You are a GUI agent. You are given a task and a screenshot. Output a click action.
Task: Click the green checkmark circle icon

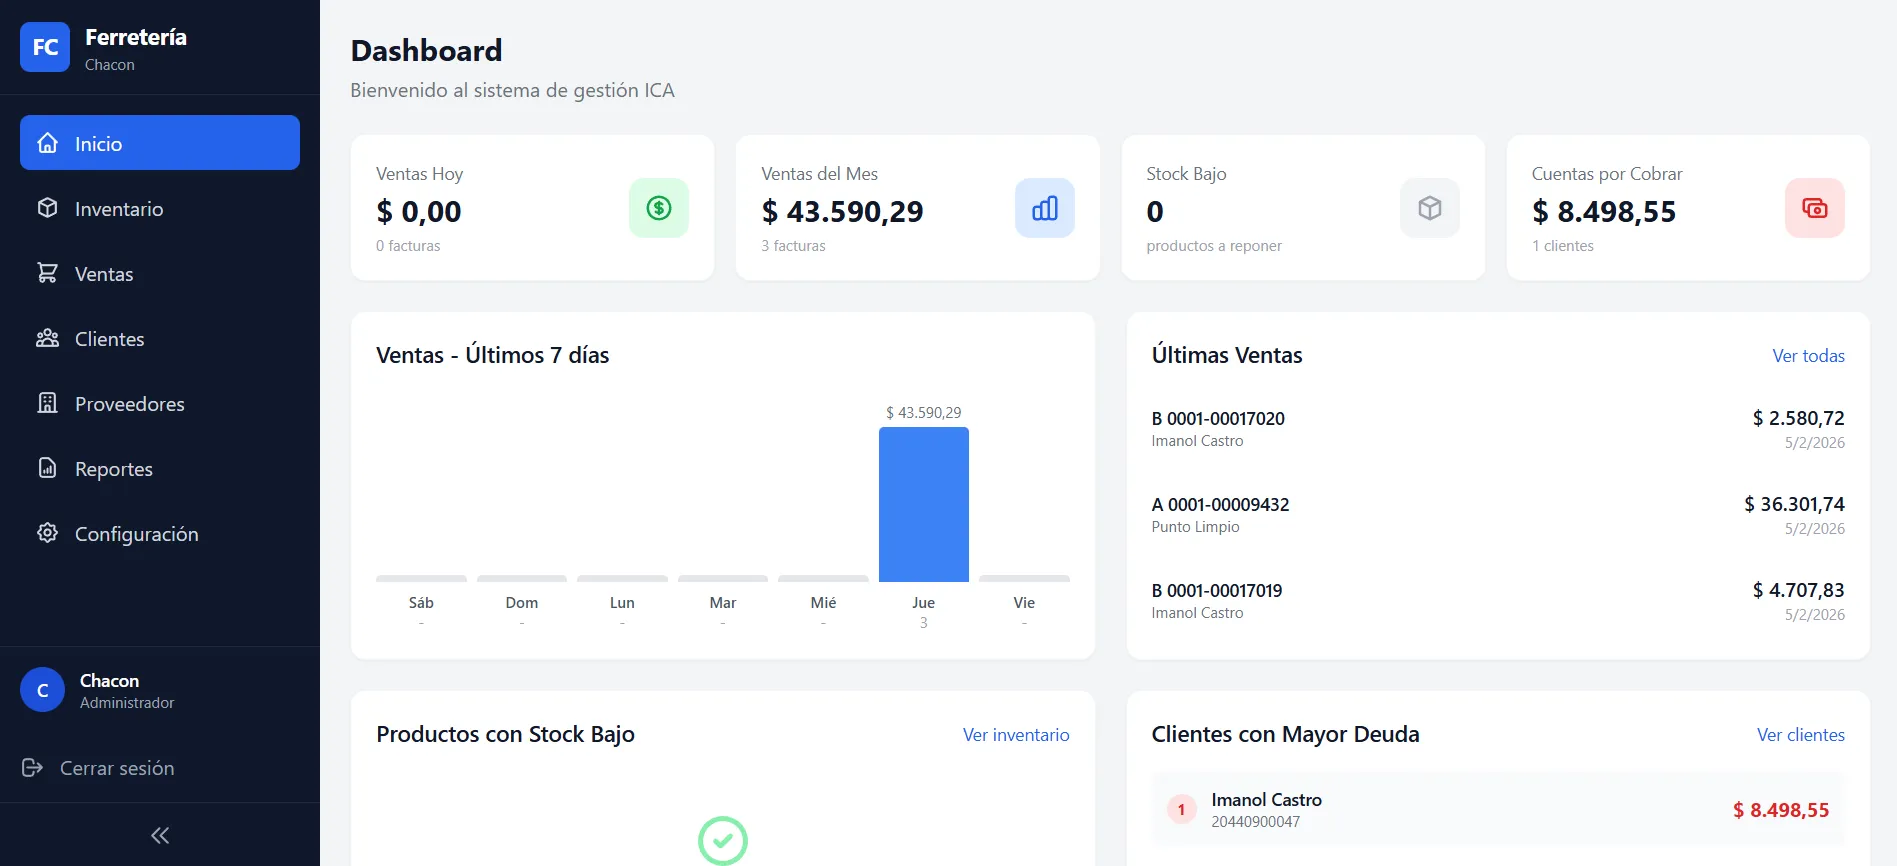[722, 840]
